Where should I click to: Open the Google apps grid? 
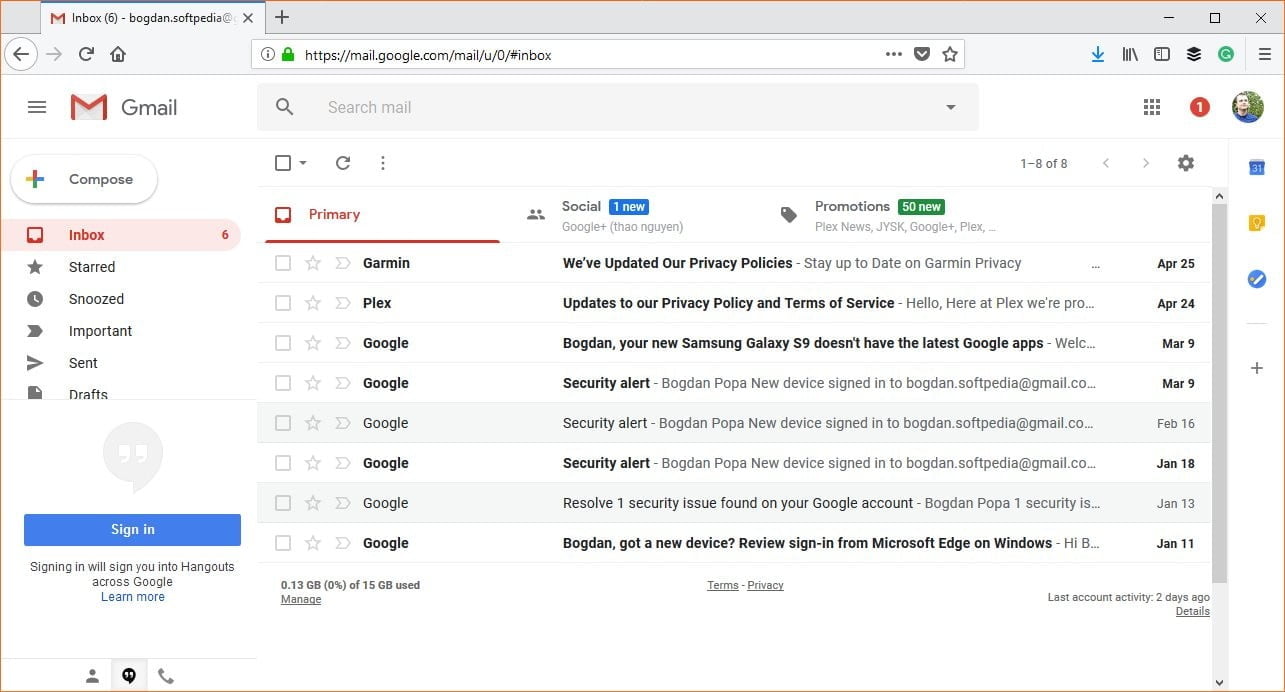coord(1151,106)
